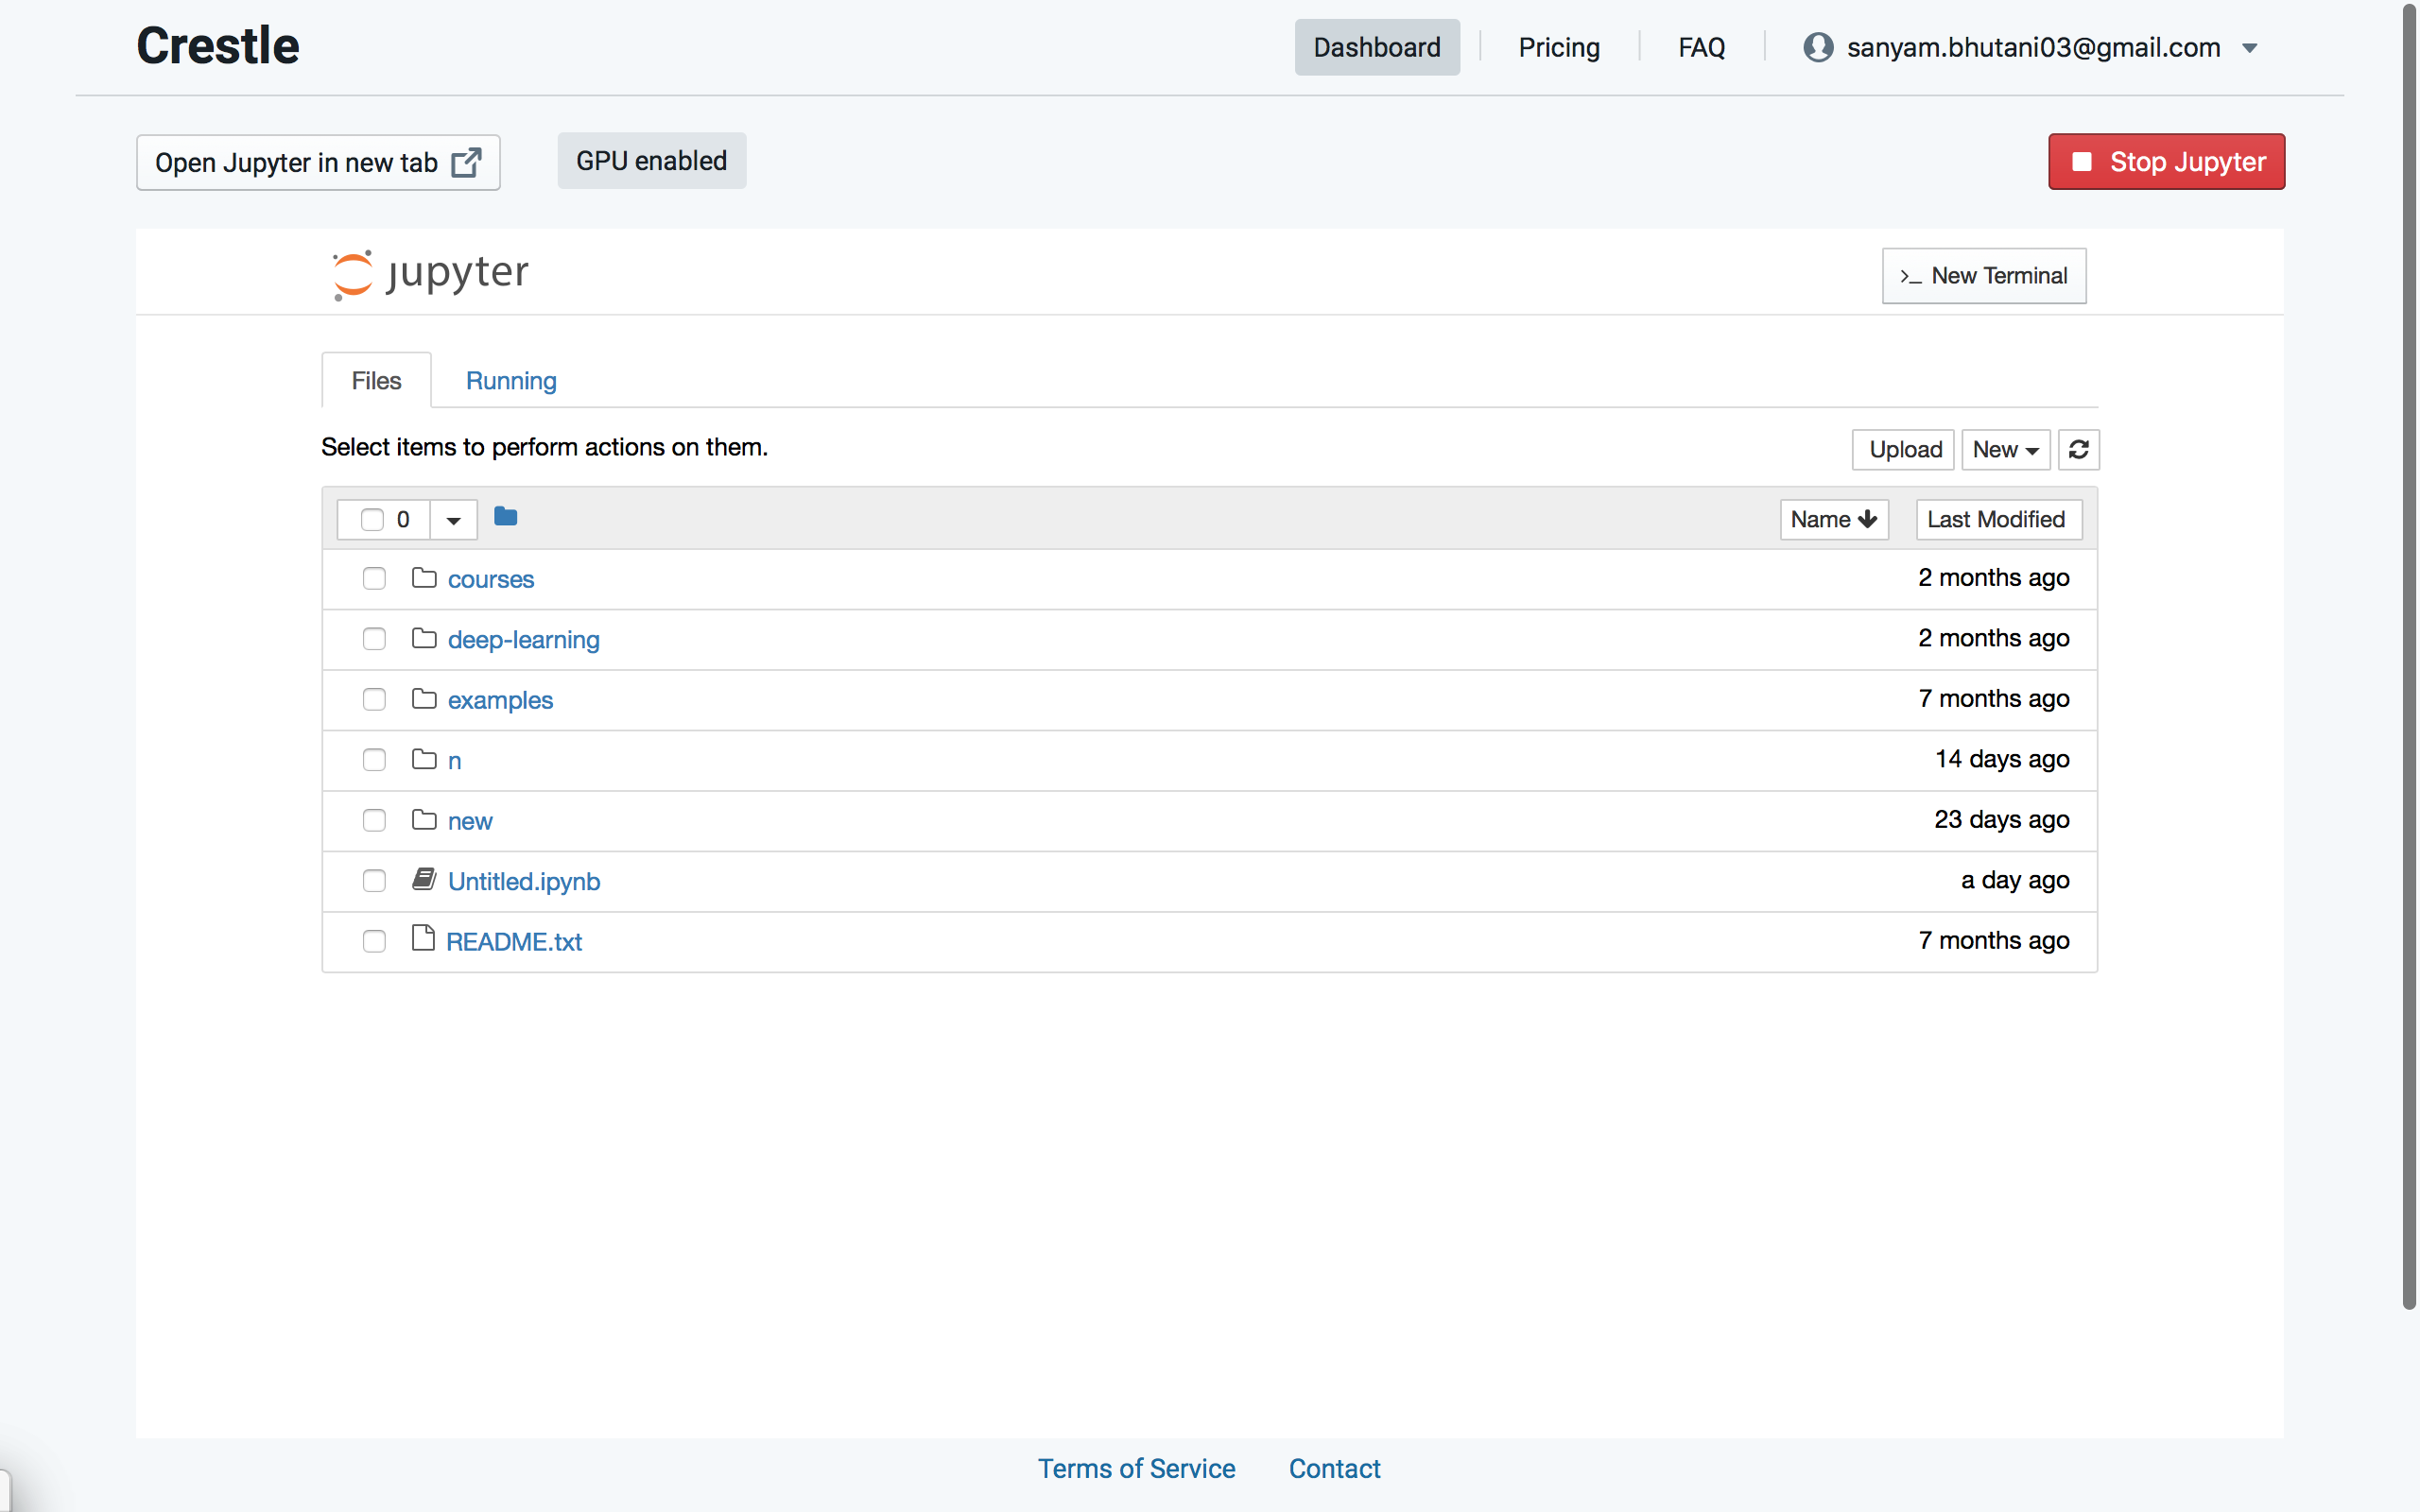Click the notebook icon beside Untitled.ipynb
2420x1512 pixels.
[424, 879]
